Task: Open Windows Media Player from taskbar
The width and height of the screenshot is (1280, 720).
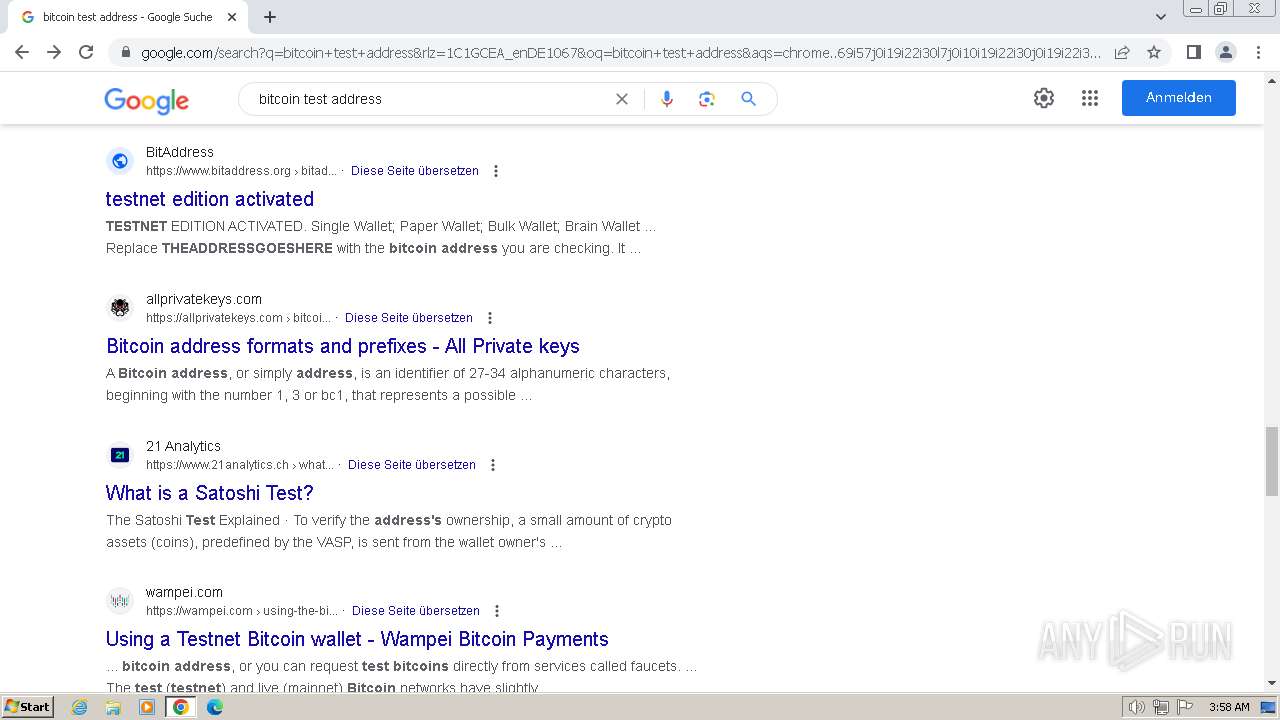Action: 147,707
